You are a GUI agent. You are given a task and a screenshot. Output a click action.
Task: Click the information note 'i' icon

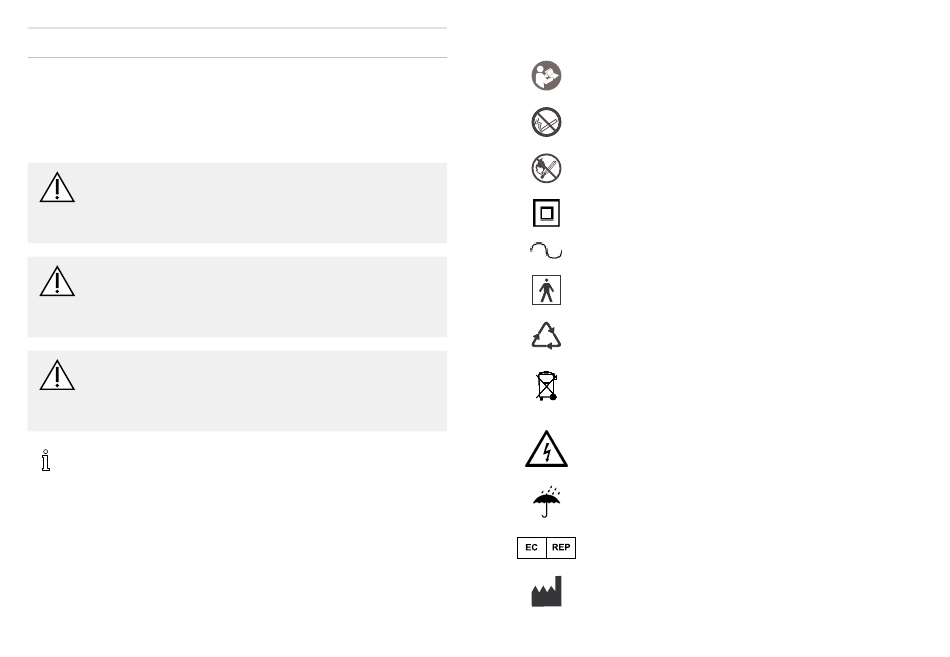point(45,460)
